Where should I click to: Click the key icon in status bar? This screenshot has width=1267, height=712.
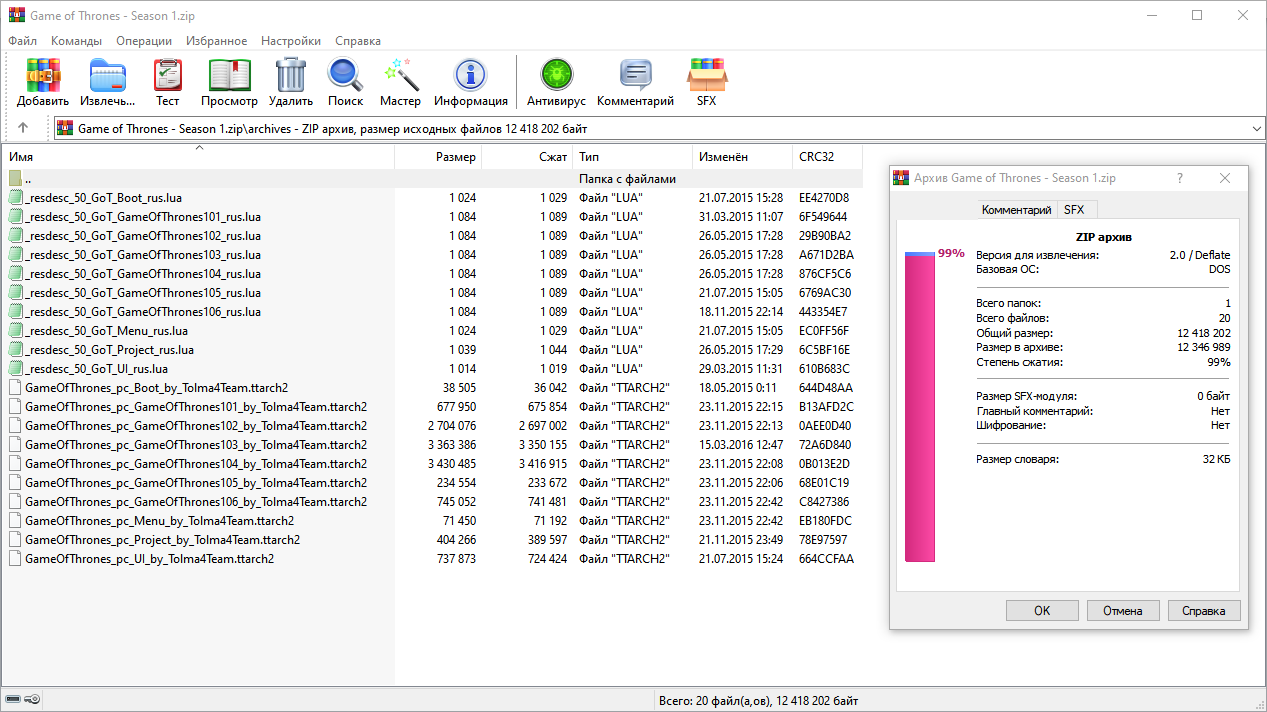click(32, 700)
